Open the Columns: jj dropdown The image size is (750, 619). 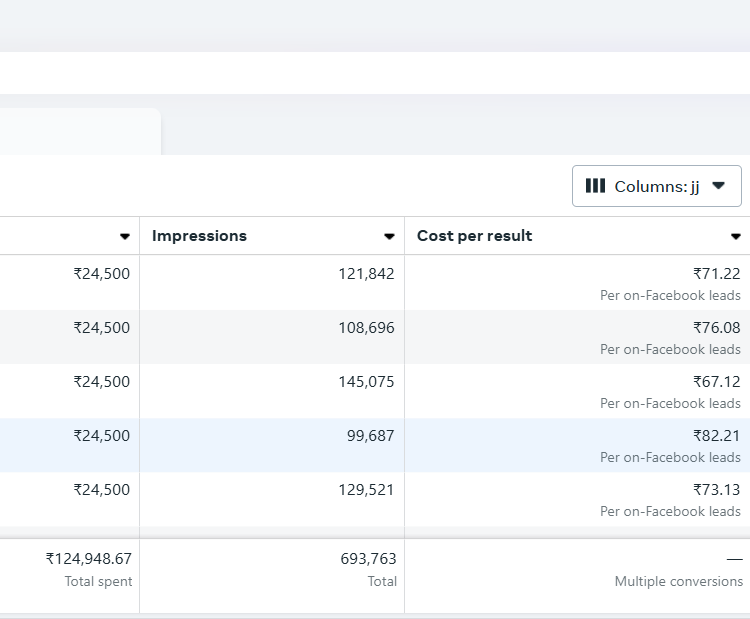click(x=657, y=186)
